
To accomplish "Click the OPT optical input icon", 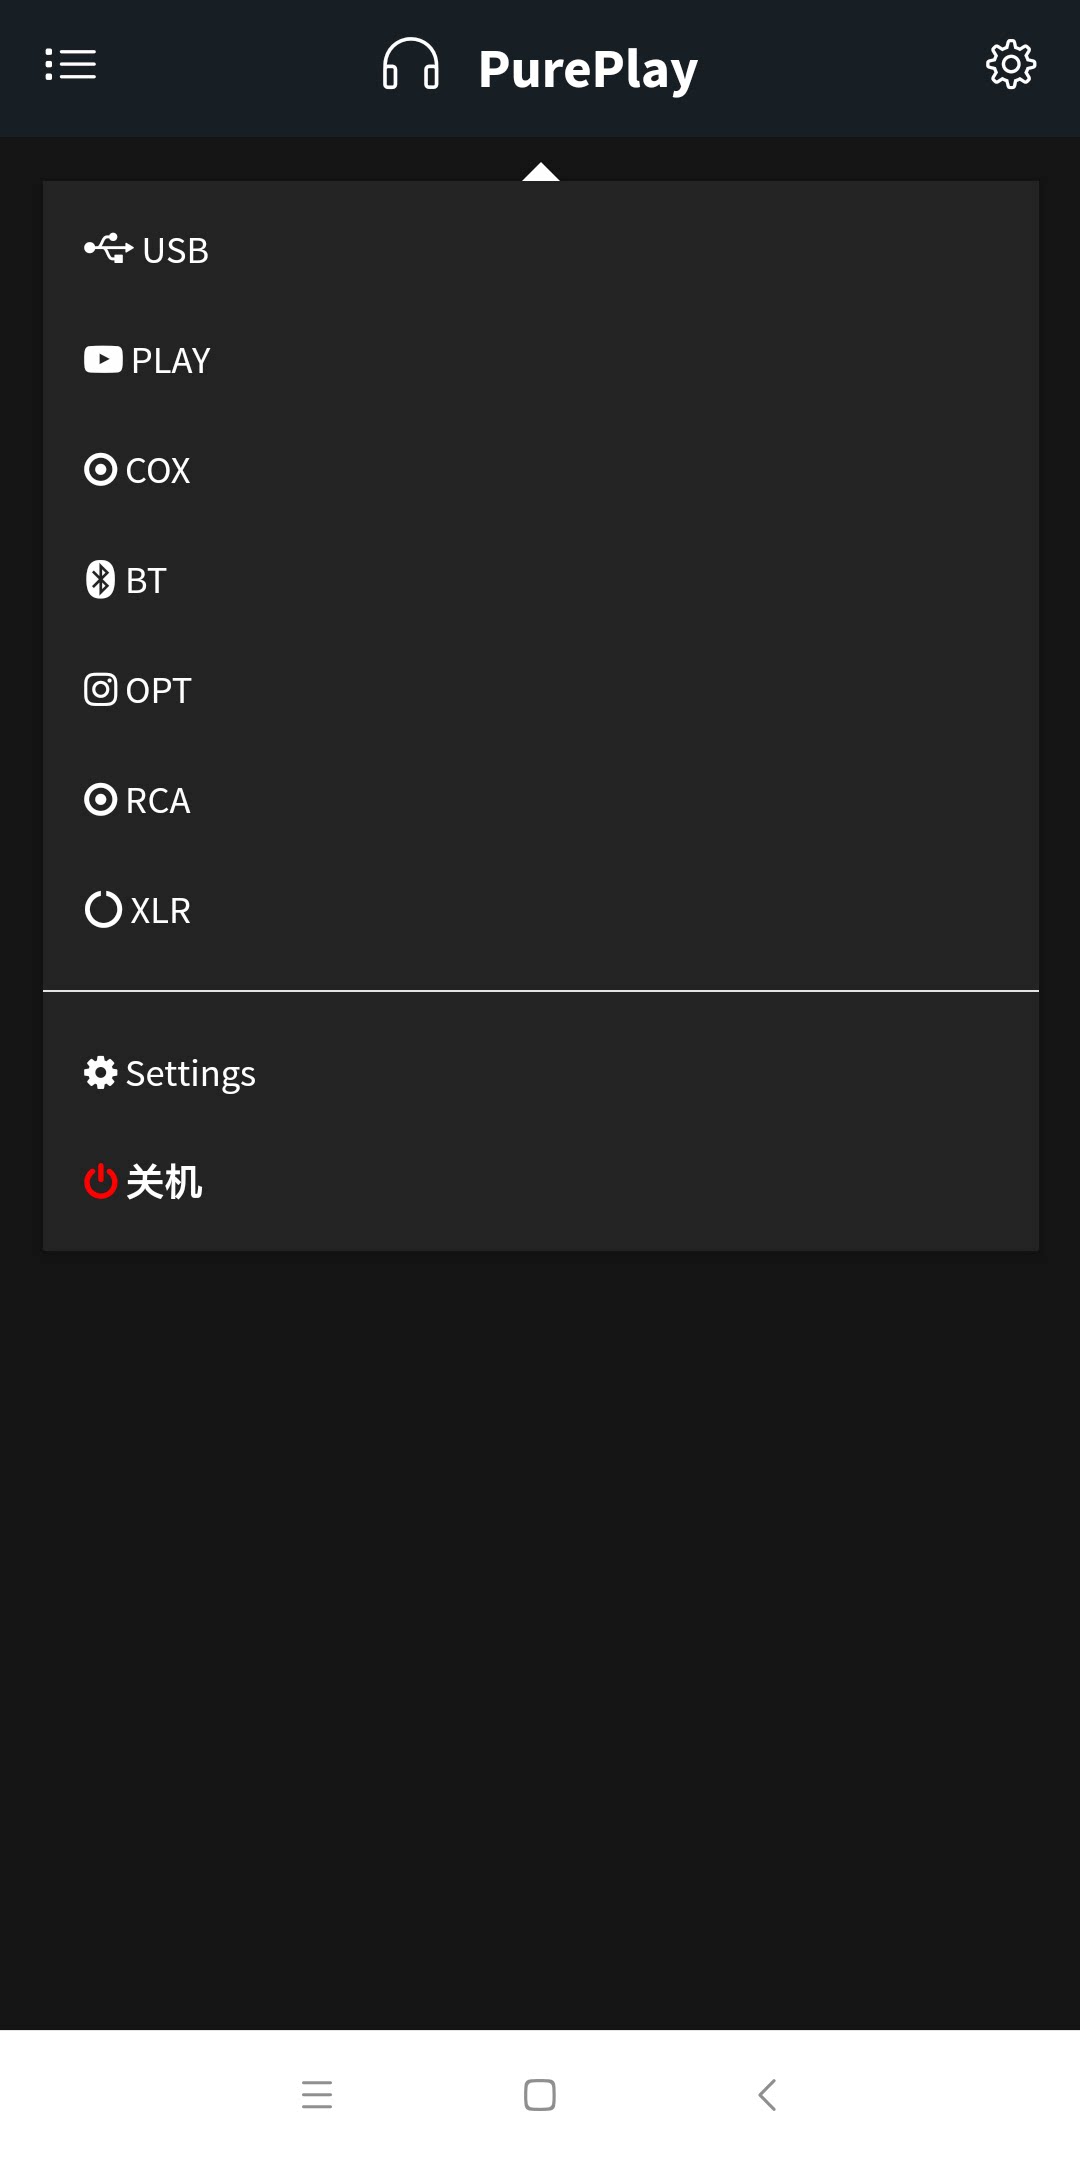I will click(100, 689).
